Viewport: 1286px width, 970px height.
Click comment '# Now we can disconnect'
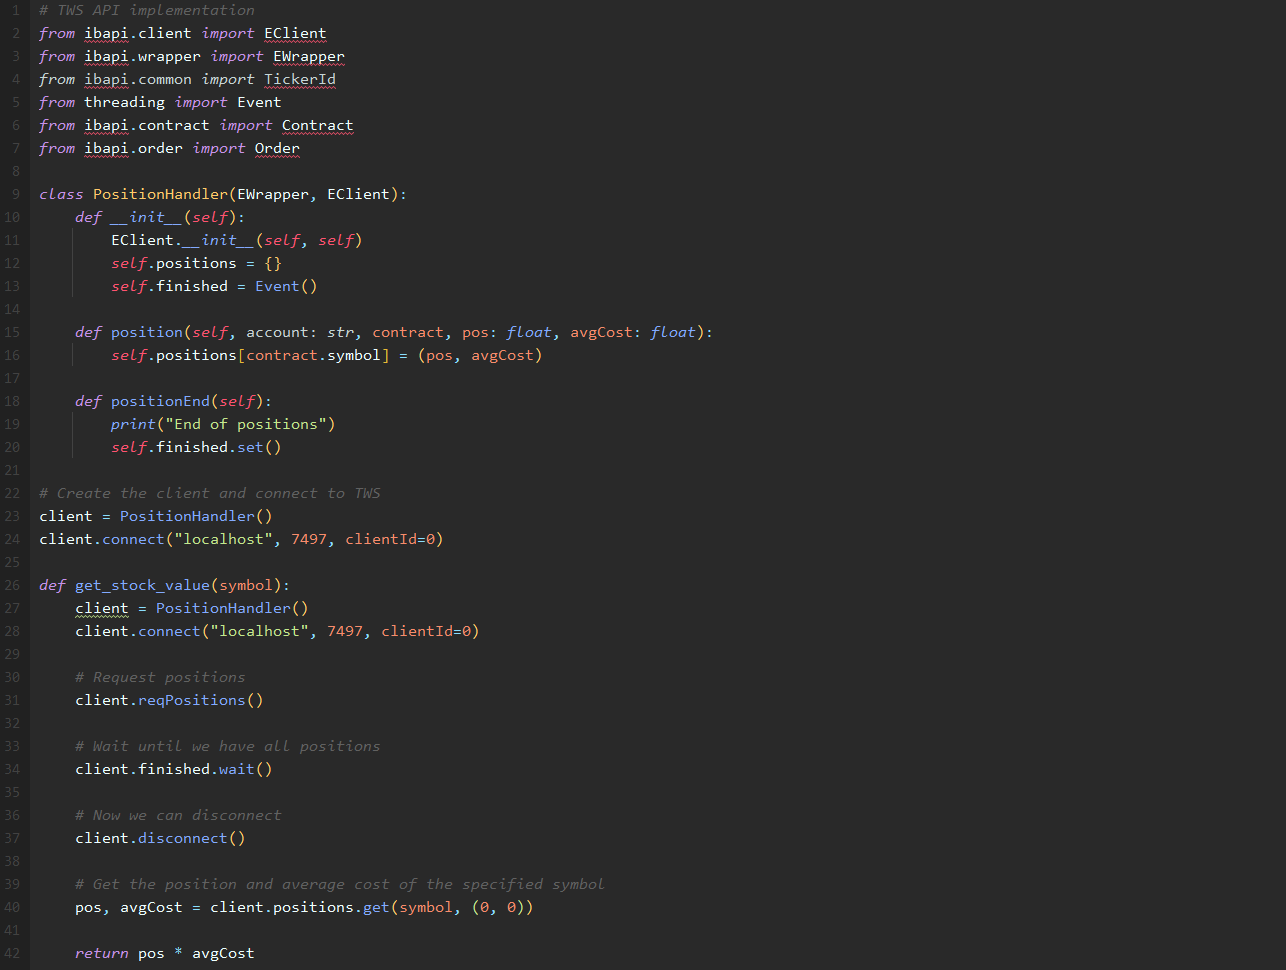pos(178,815)
